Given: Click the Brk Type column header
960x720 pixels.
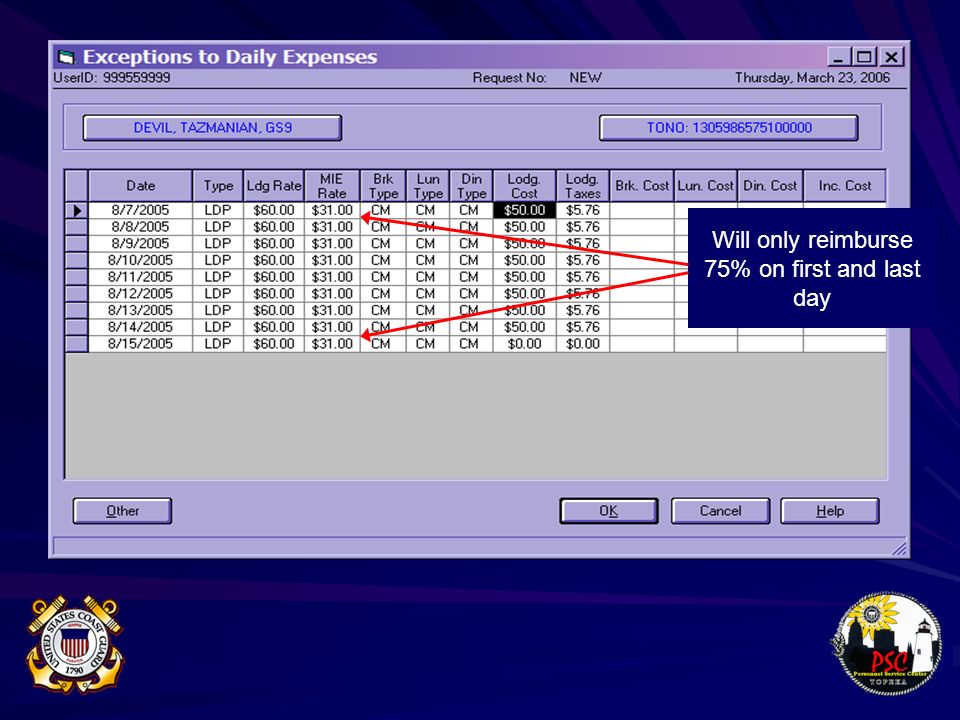Looking at the screenshot, I should point(383,186).
